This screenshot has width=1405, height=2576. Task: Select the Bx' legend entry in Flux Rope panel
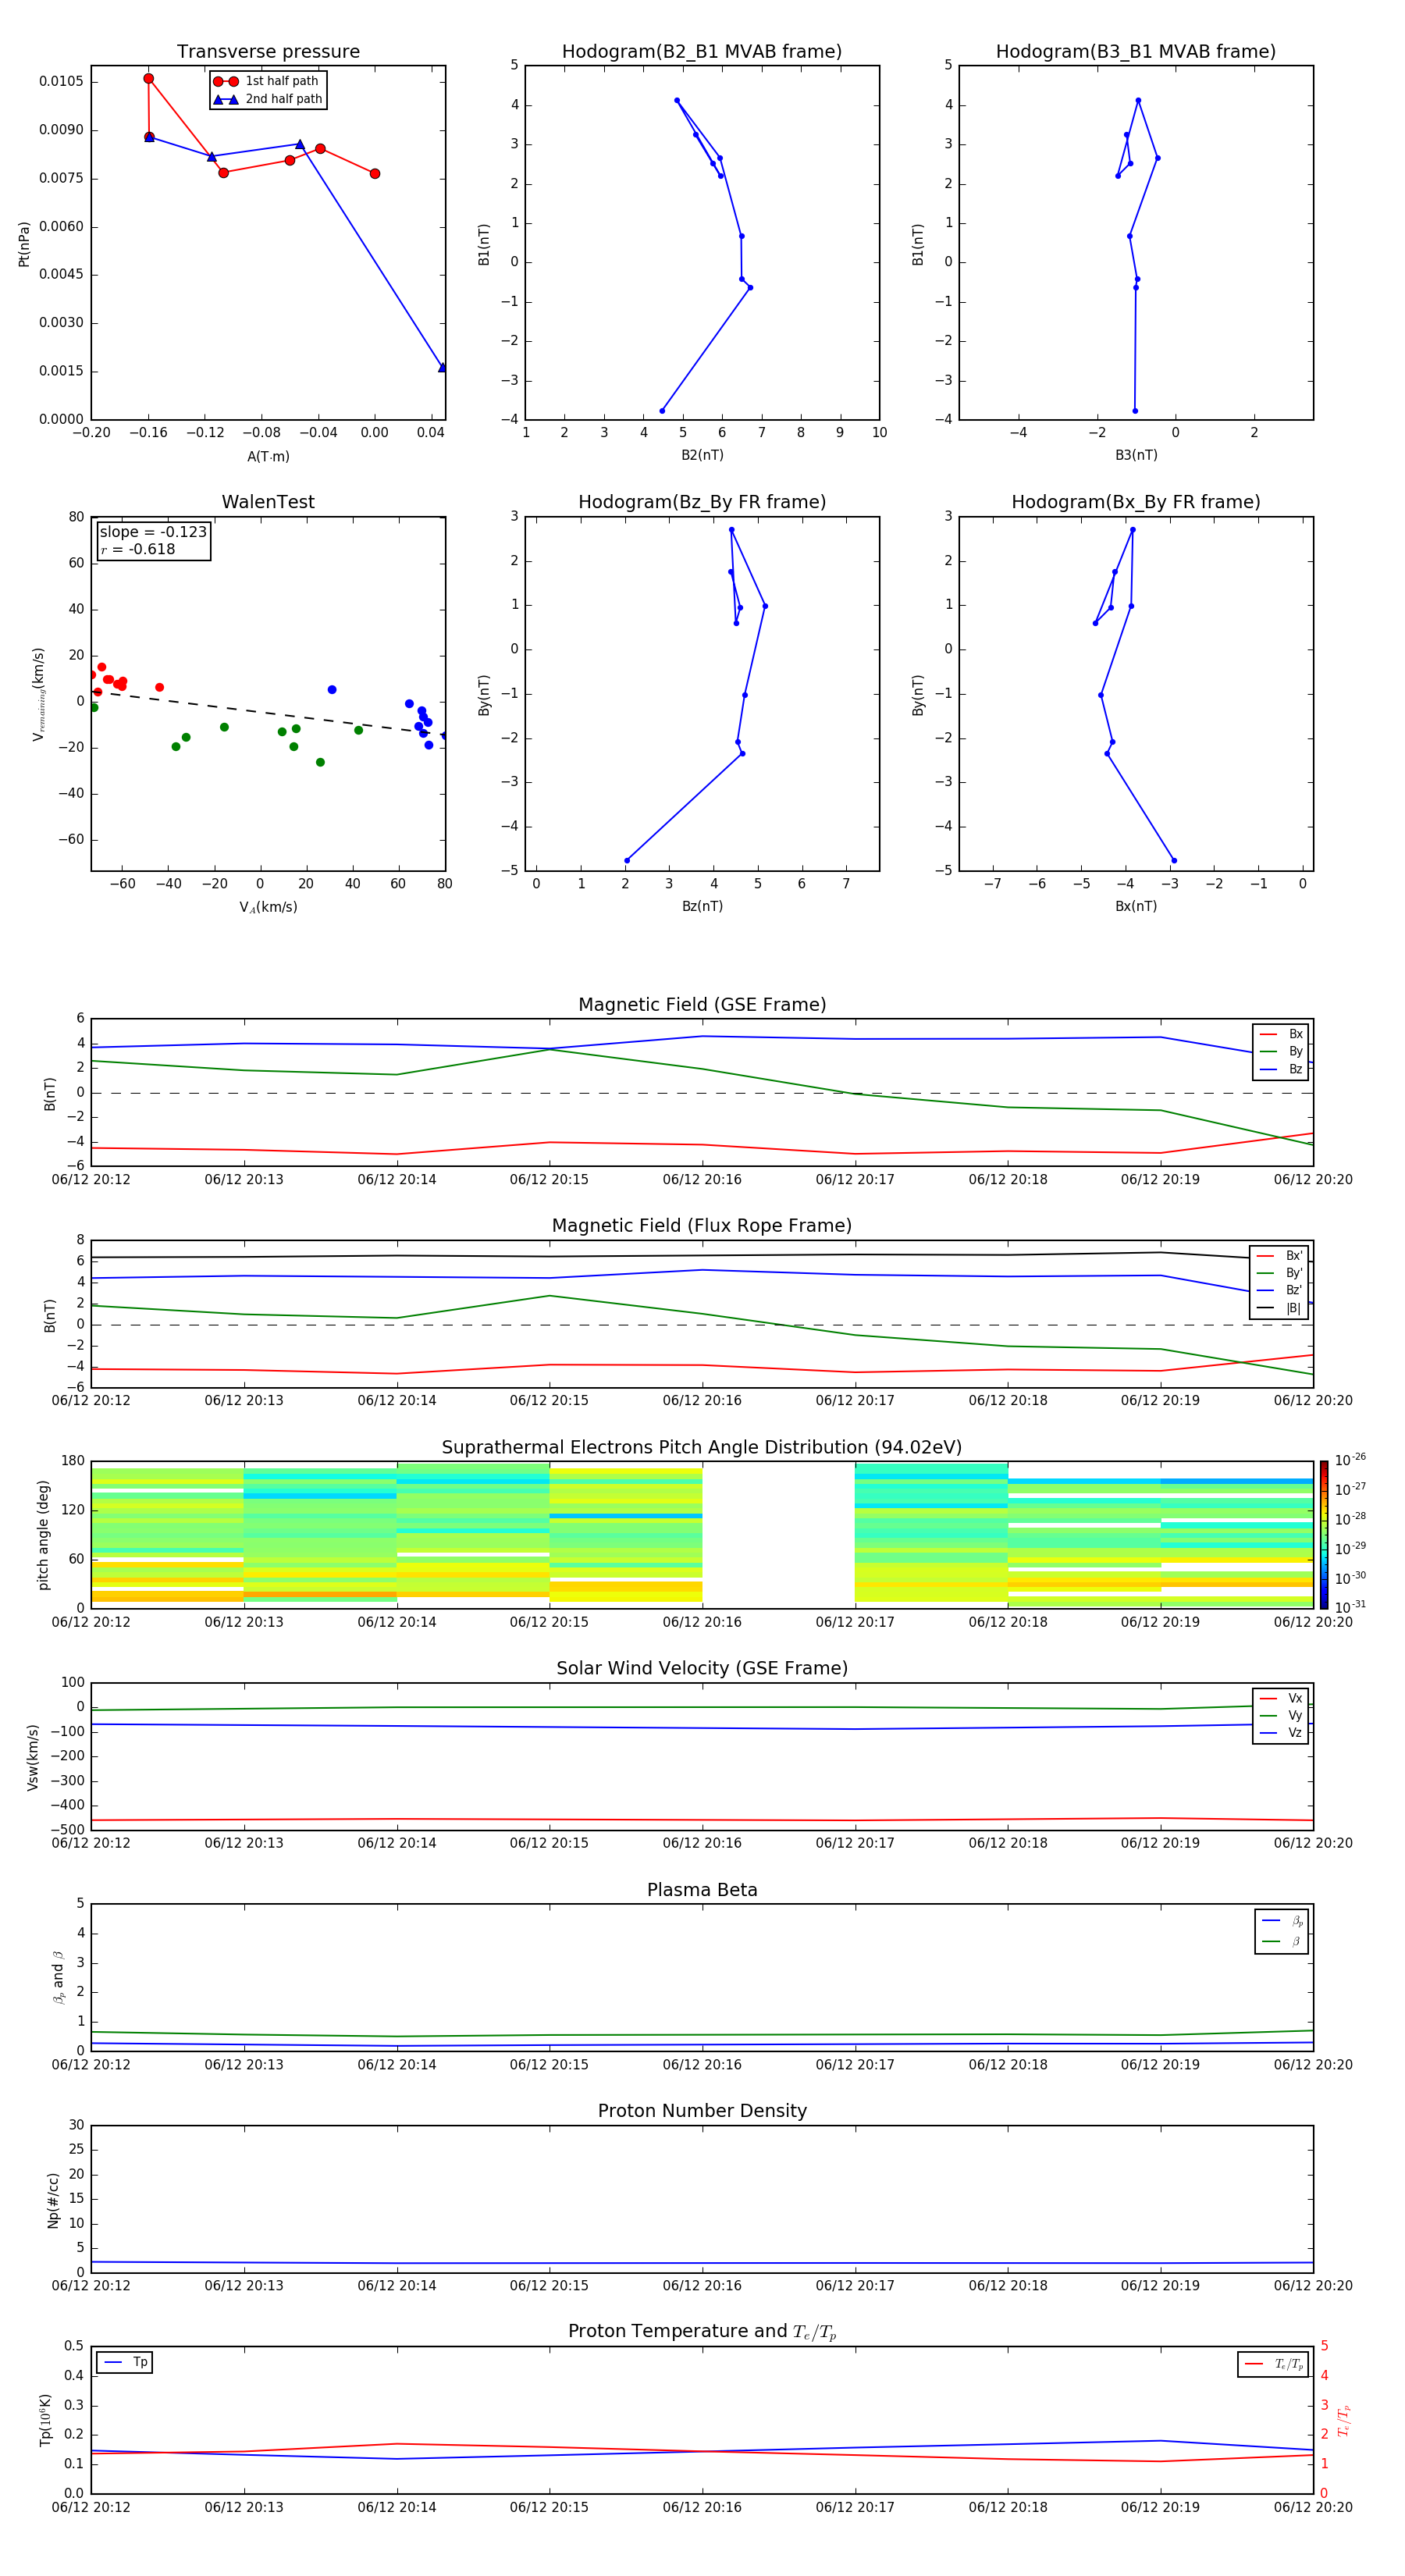[1279, 1256]
